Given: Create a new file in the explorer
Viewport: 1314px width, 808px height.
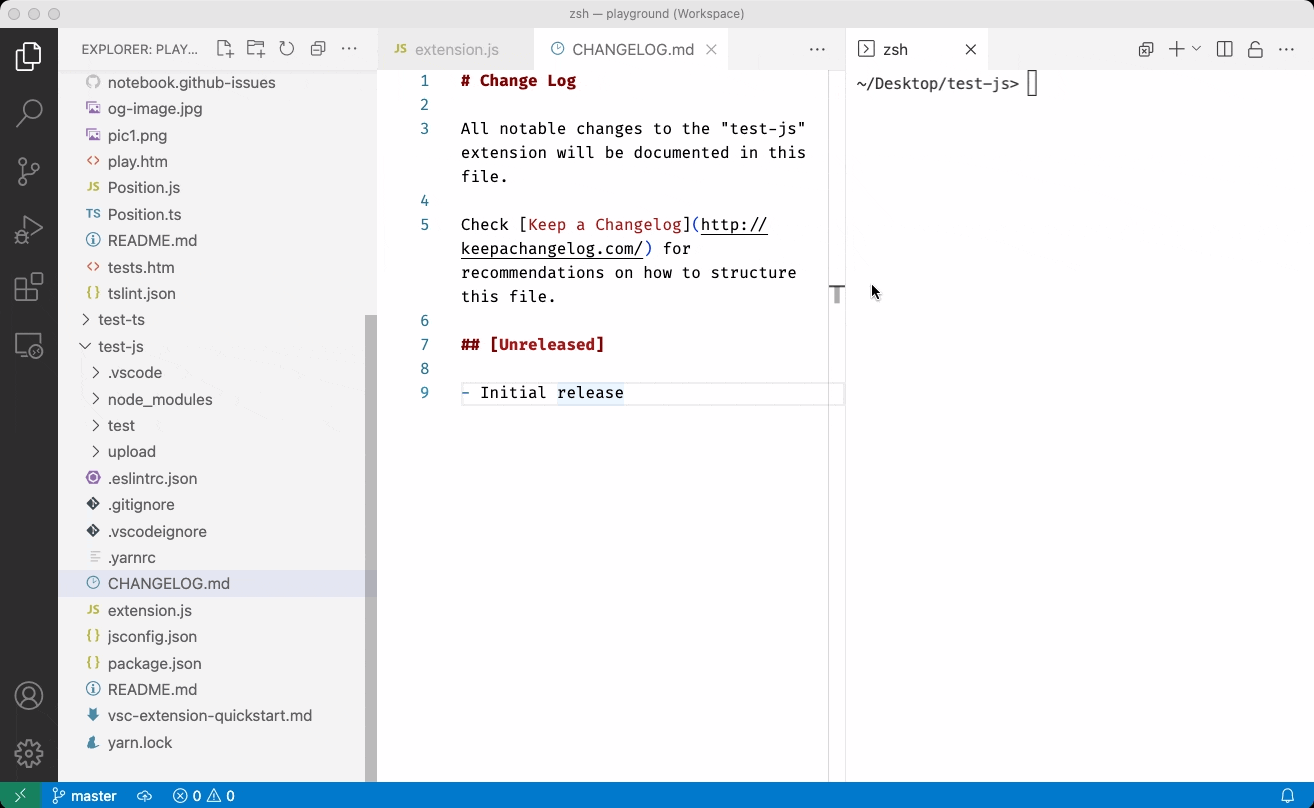Looking at the screenshot, I should click(x=224, y=47).
